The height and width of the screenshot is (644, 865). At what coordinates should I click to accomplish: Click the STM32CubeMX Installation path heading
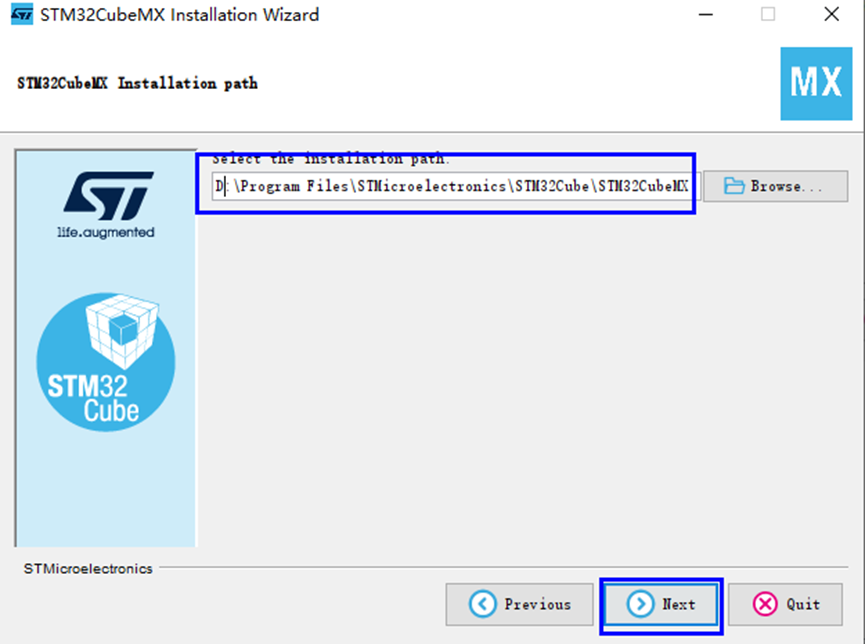pos(137,83)
